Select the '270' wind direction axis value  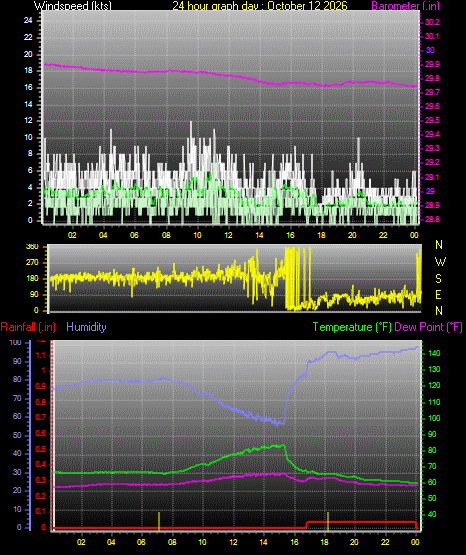(x=32, y=263)
